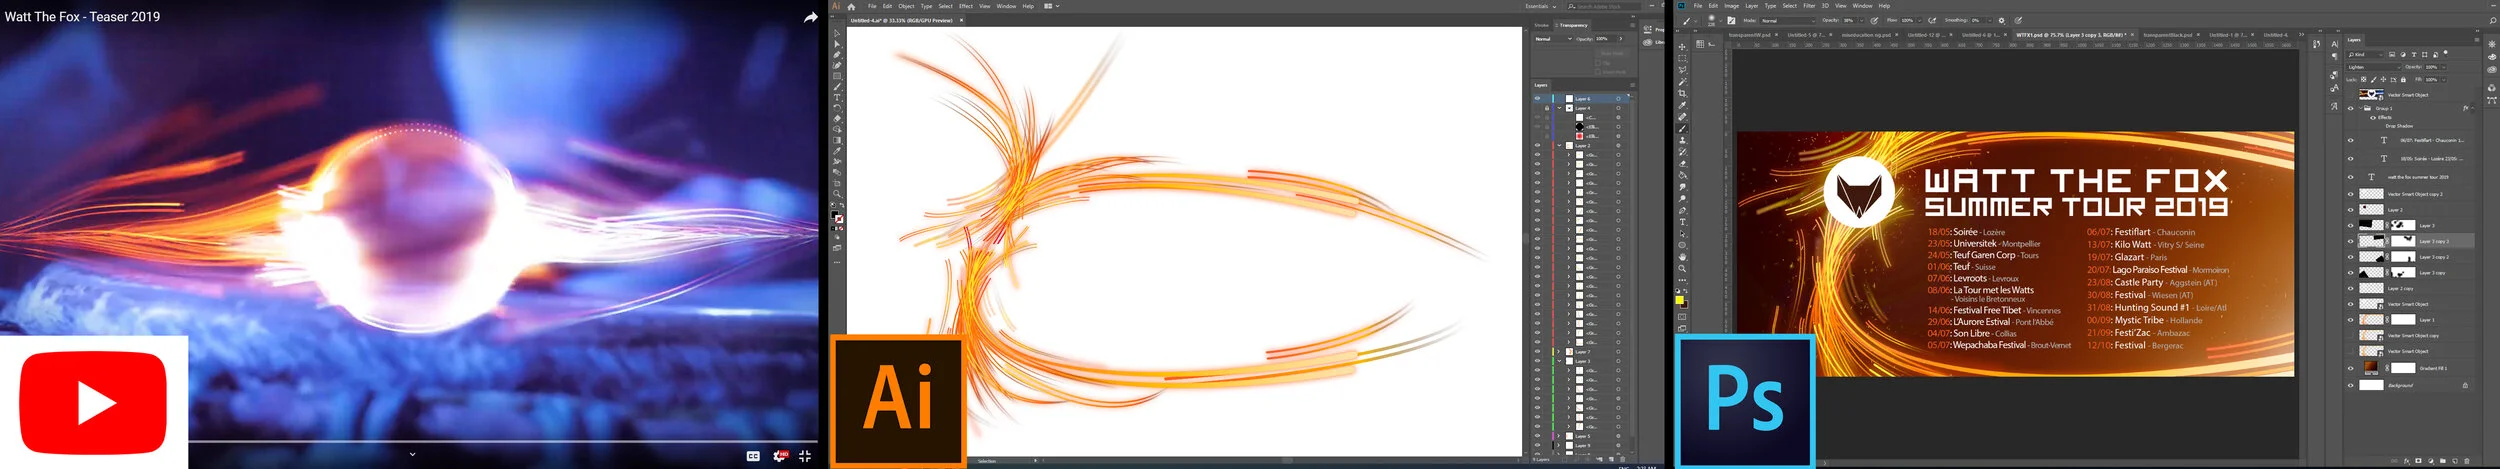The width and height of the screenshot is (2500, 469).
Task: Choose the Lasso tool in Photoshop
Action: click(x=1682, y=70)
